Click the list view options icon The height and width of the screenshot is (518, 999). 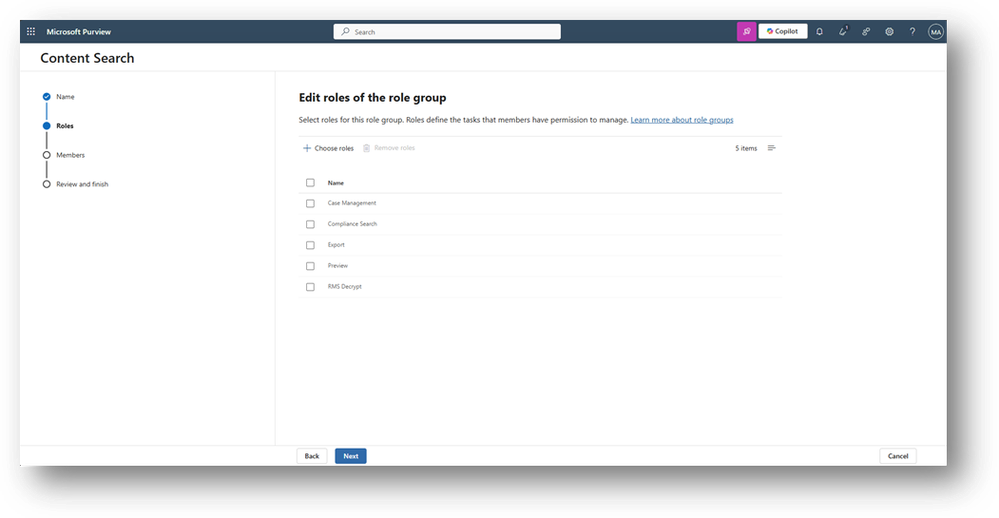(x=772, y=148)
